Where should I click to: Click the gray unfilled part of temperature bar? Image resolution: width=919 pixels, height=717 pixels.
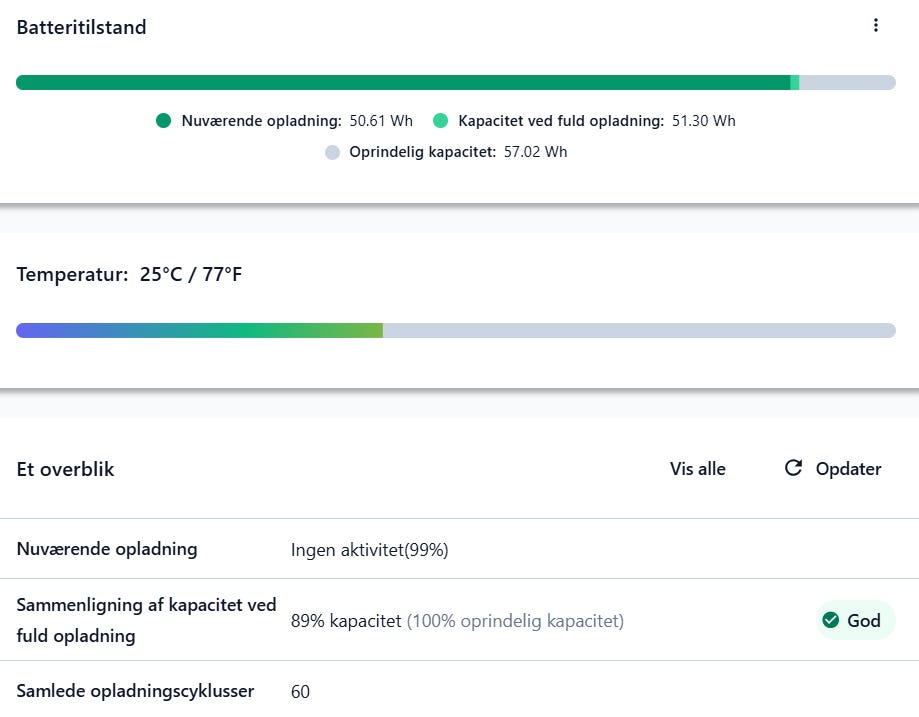coord(640,331)
